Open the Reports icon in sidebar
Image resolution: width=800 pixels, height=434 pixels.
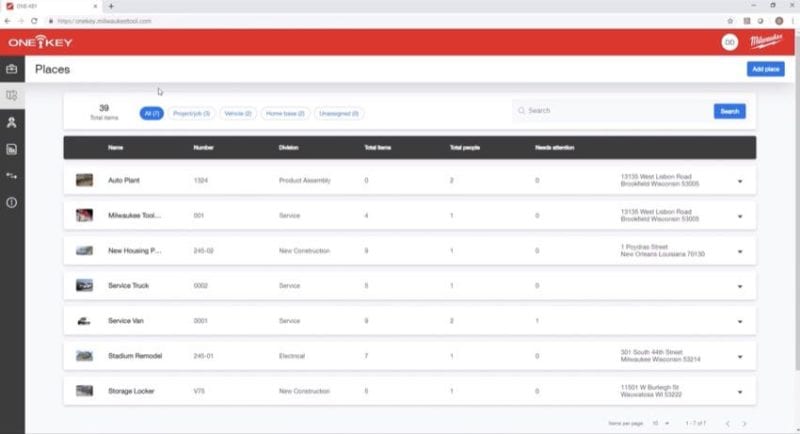coord(11,150)
